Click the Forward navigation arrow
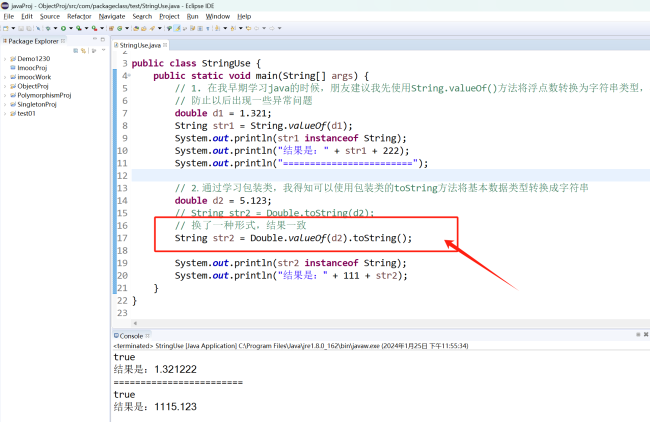 [272, 28]
